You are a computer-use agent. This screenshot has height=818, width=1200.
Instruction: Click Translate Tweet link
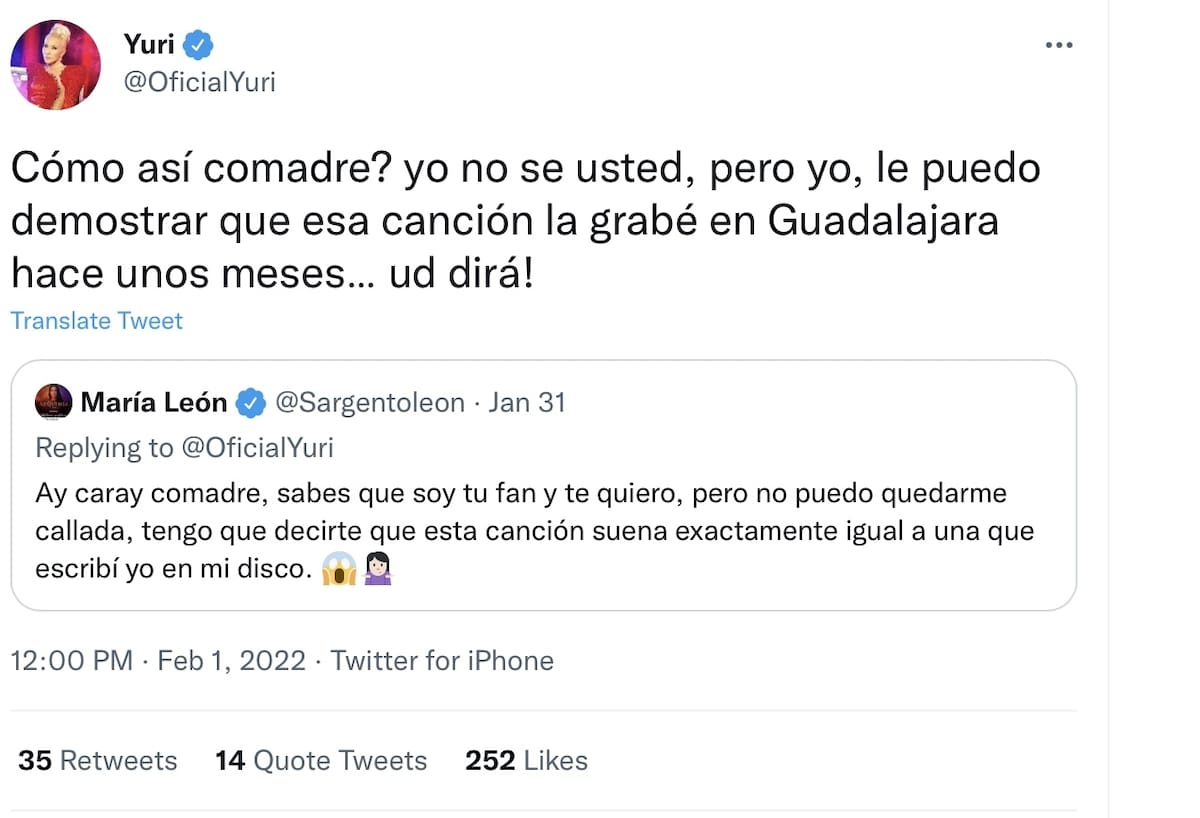tap(97, 321)
